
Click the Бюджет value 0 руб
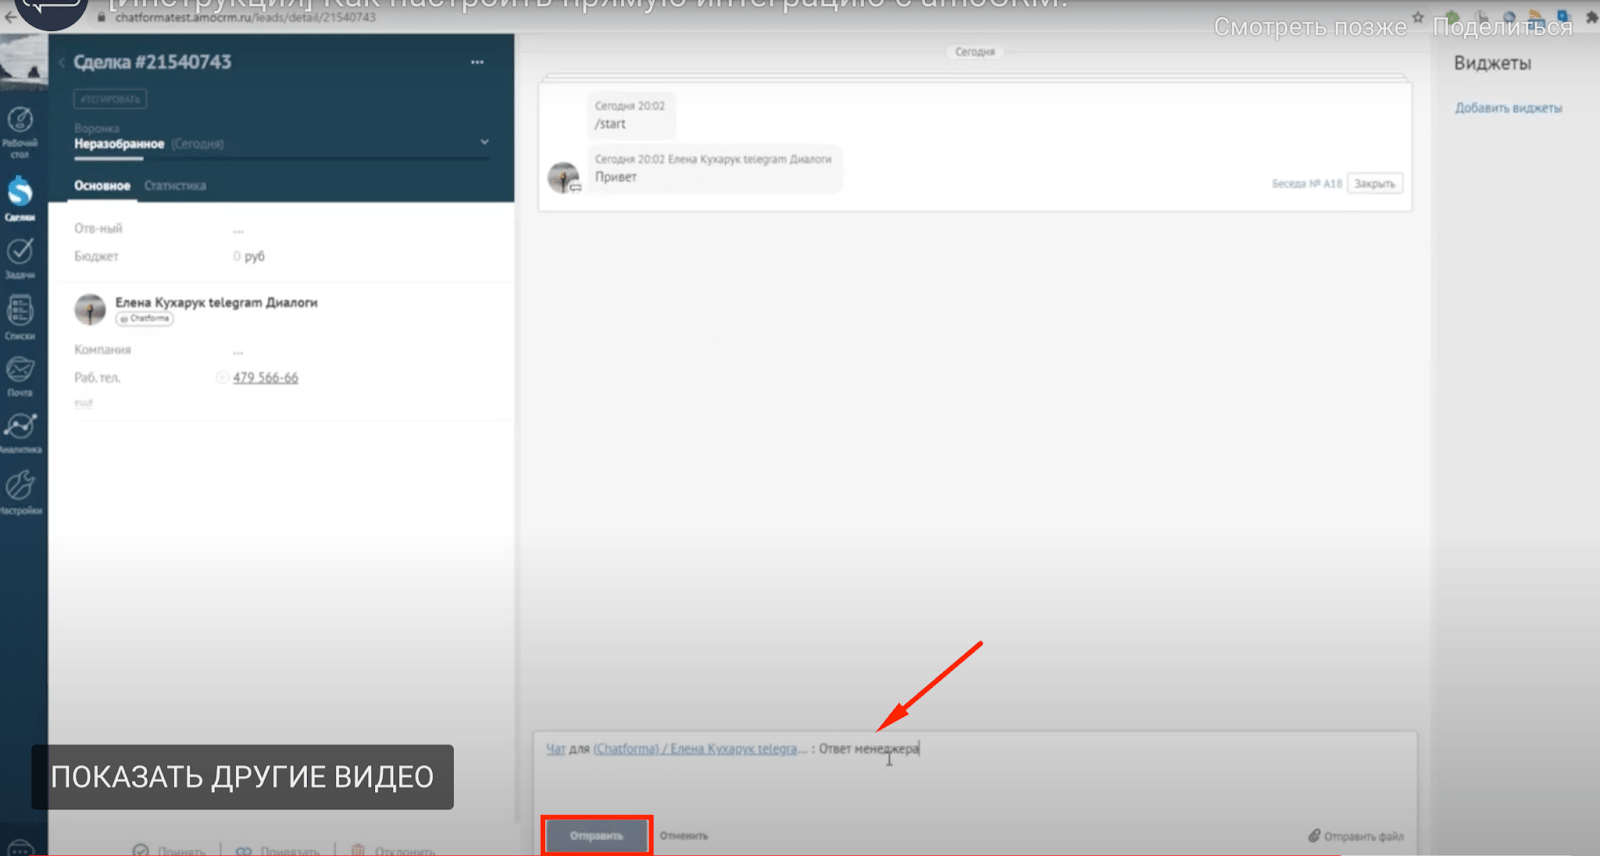coord(249,257)
